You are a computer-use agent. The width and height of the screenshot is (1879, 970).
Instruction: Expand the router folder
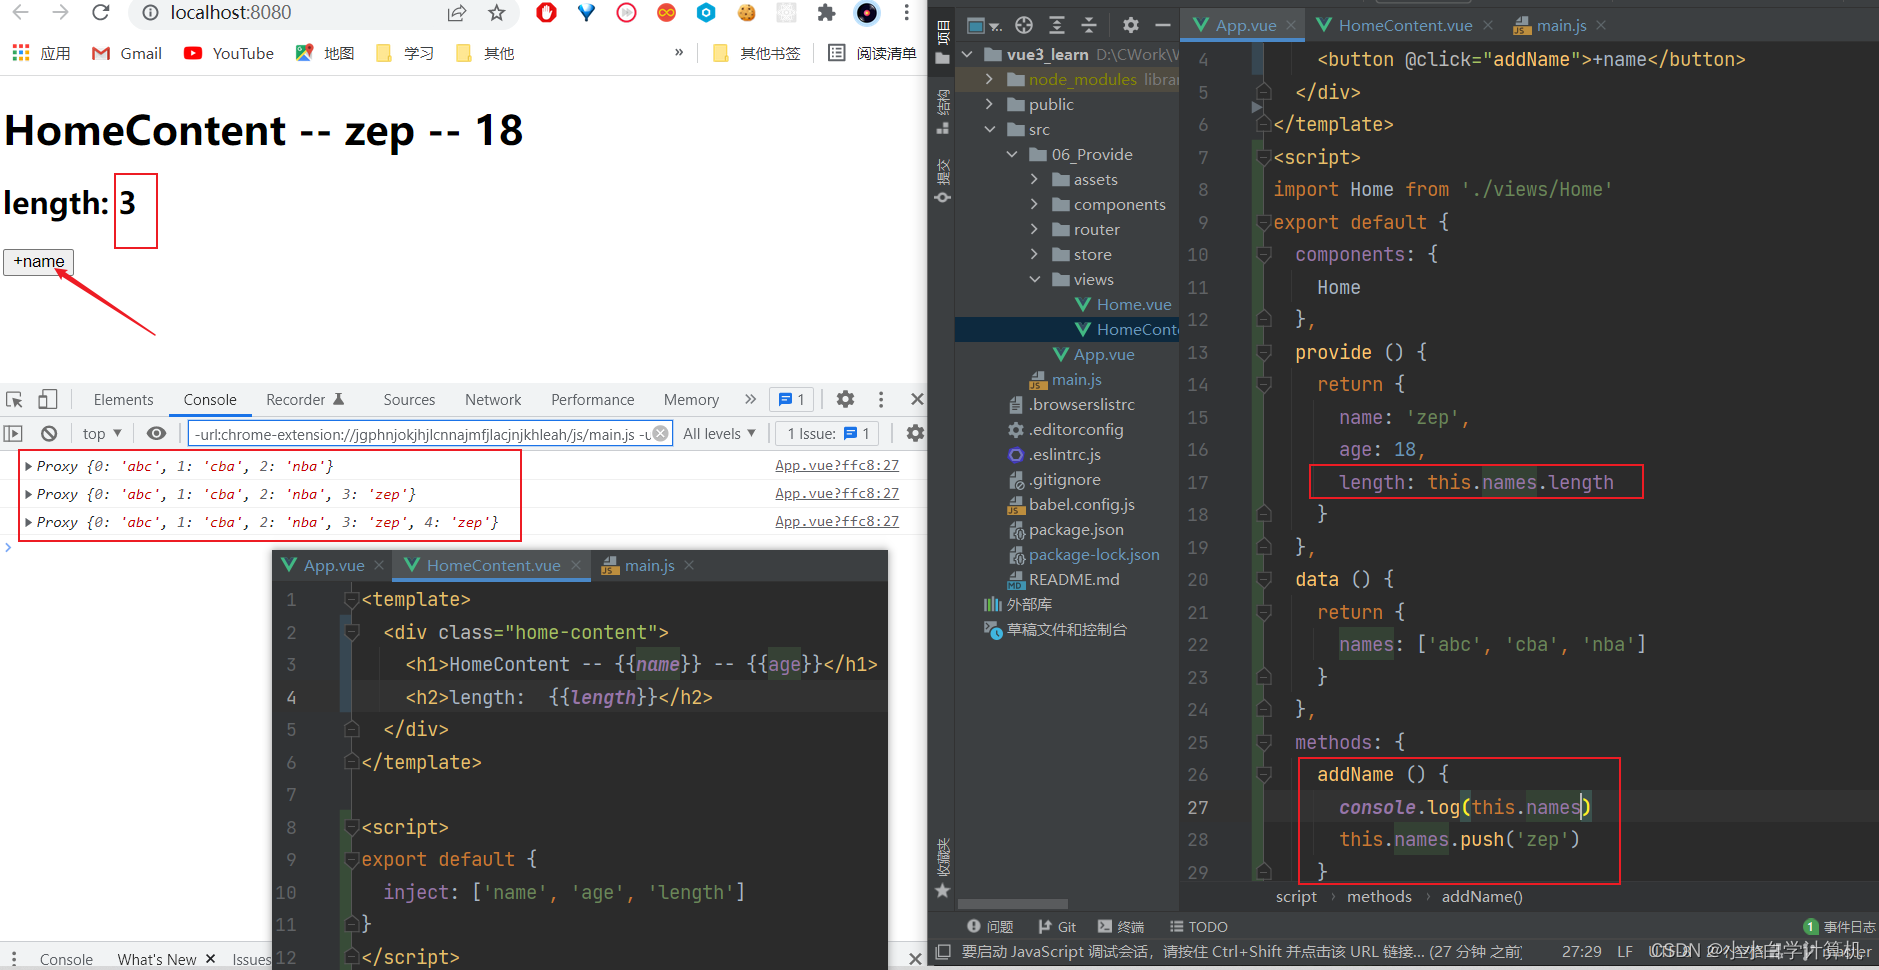point(1034,229)
